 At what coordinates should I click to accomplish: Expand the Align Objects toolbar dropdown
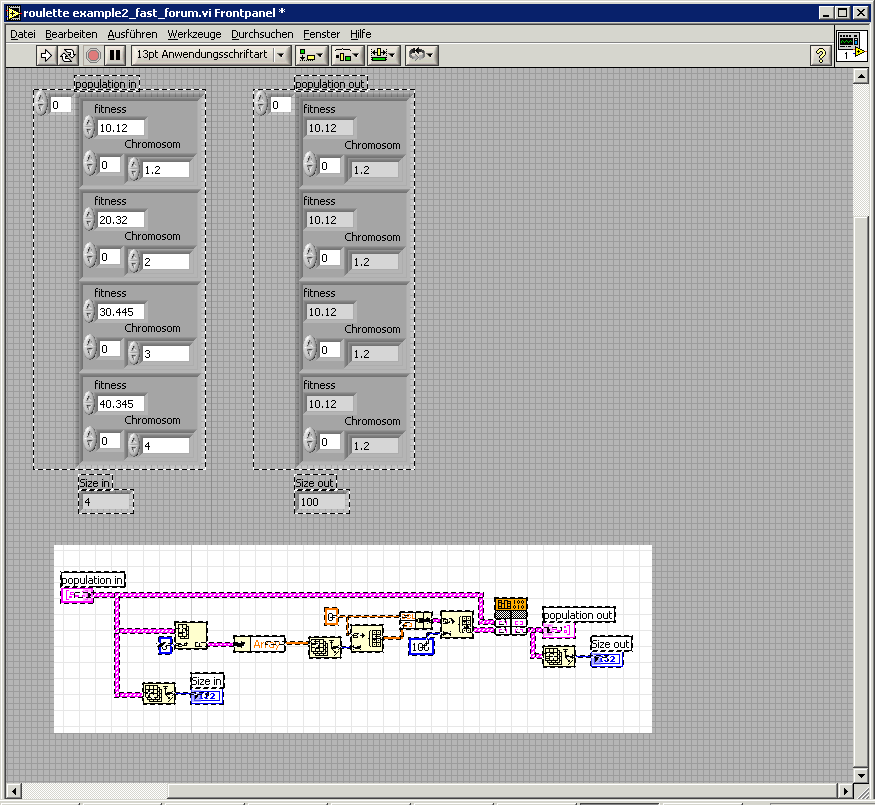[312, 55]
